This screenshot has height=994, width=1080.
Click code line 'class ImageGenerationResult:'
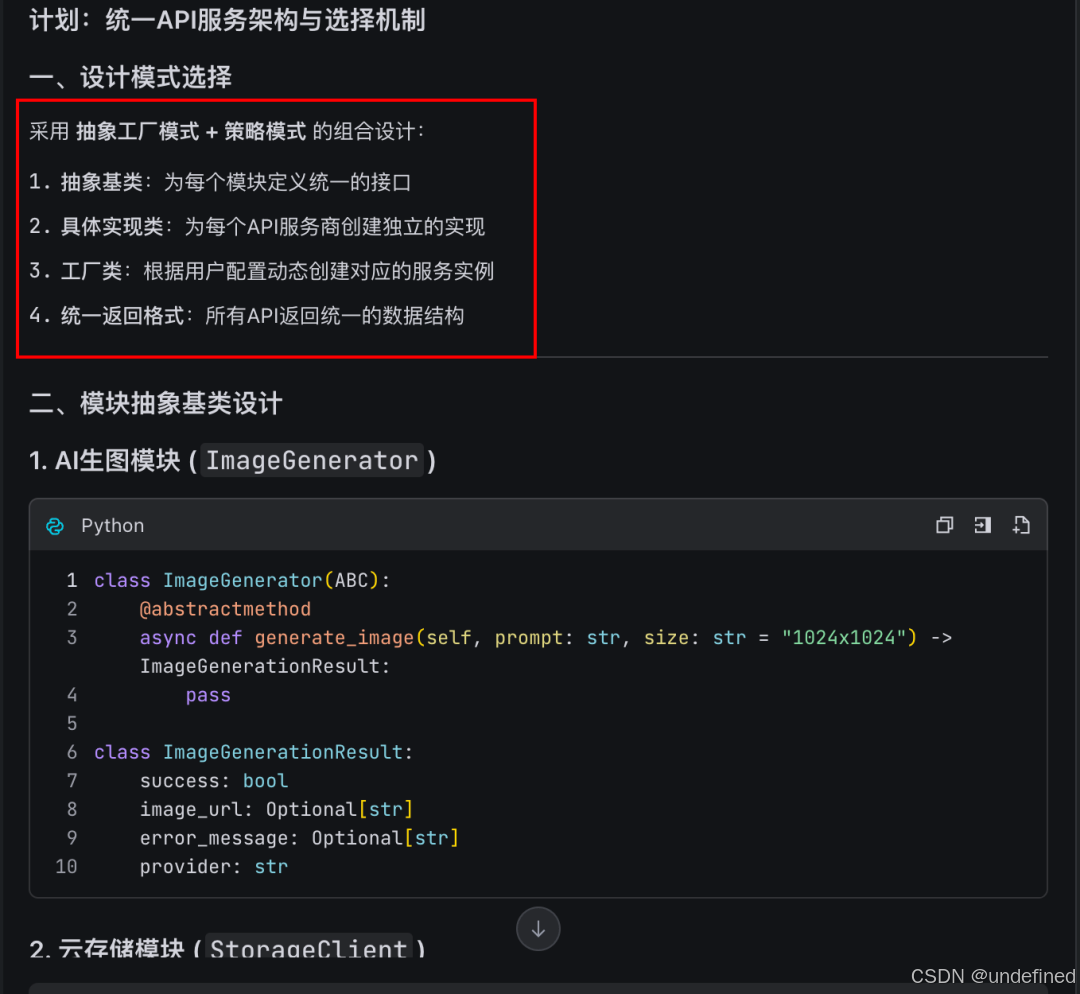[253, 752]
